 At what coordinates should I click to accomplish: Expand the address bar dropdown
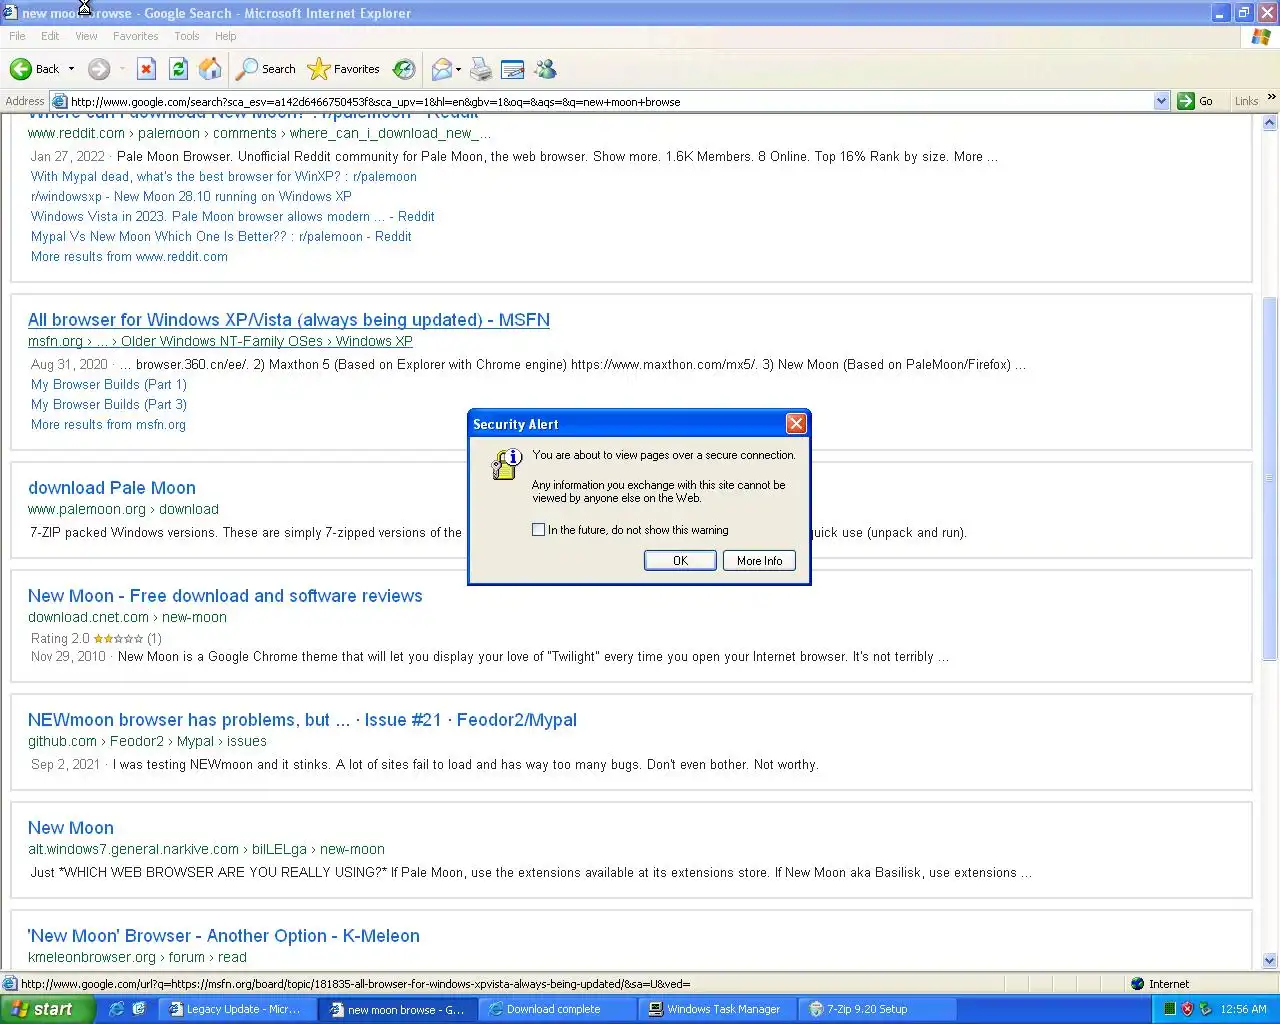[x=1161, y=101]
